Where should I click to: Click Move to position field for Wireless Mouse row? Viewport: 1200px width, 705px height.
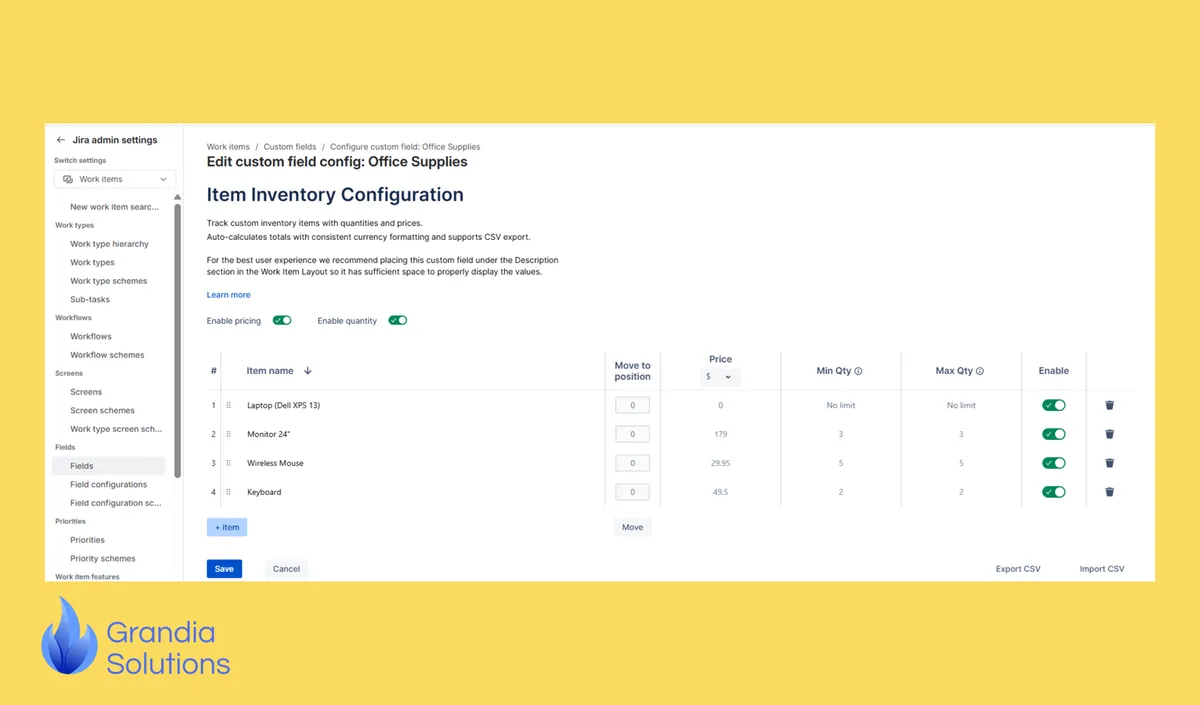point(632,463)
